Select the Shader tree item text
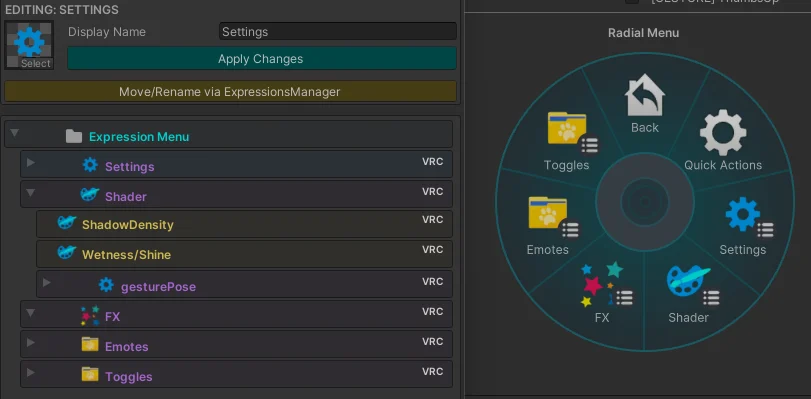This screenshot has width=811, height=399. 126,197
